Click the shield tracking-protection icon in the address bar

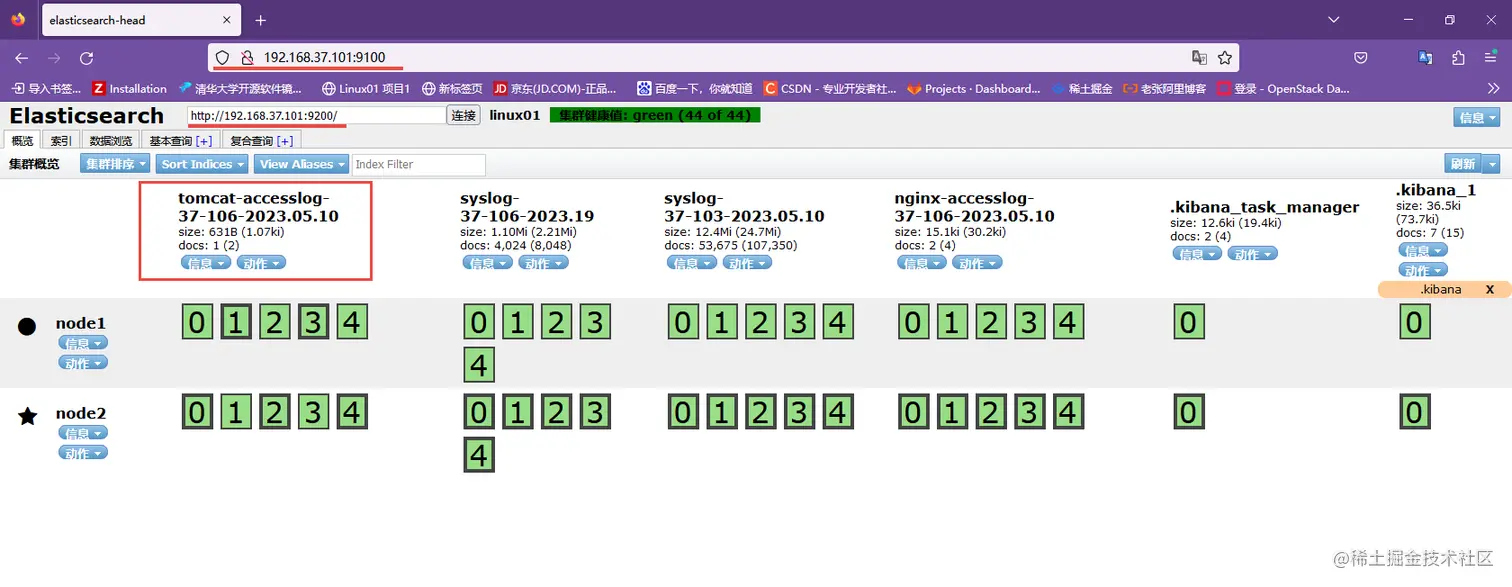click(x=223, y=58)
